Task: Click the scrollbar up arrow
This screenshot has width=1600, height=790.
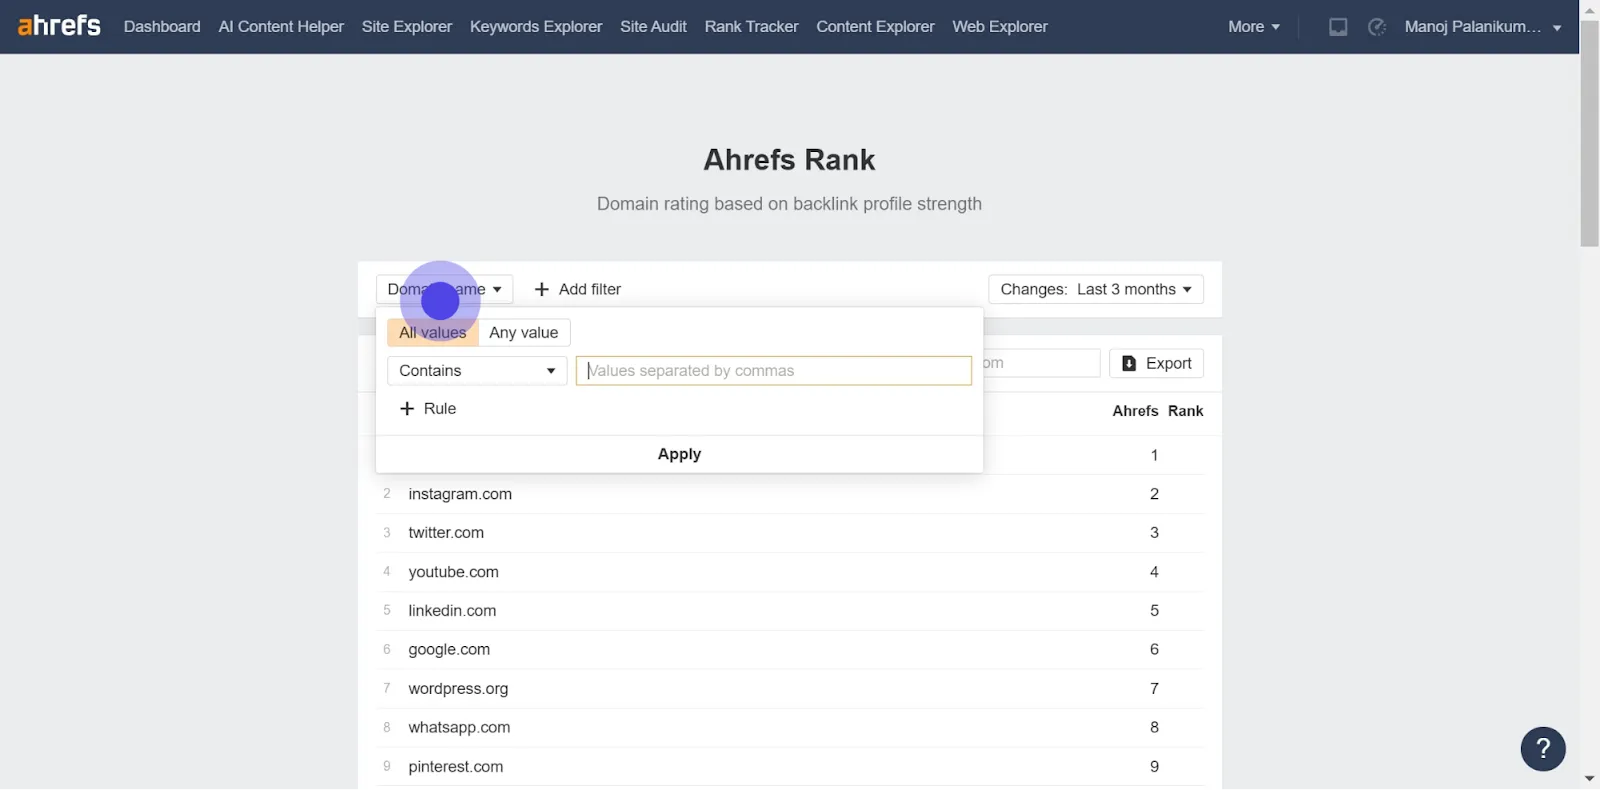Action: (x=1590, y=9)
